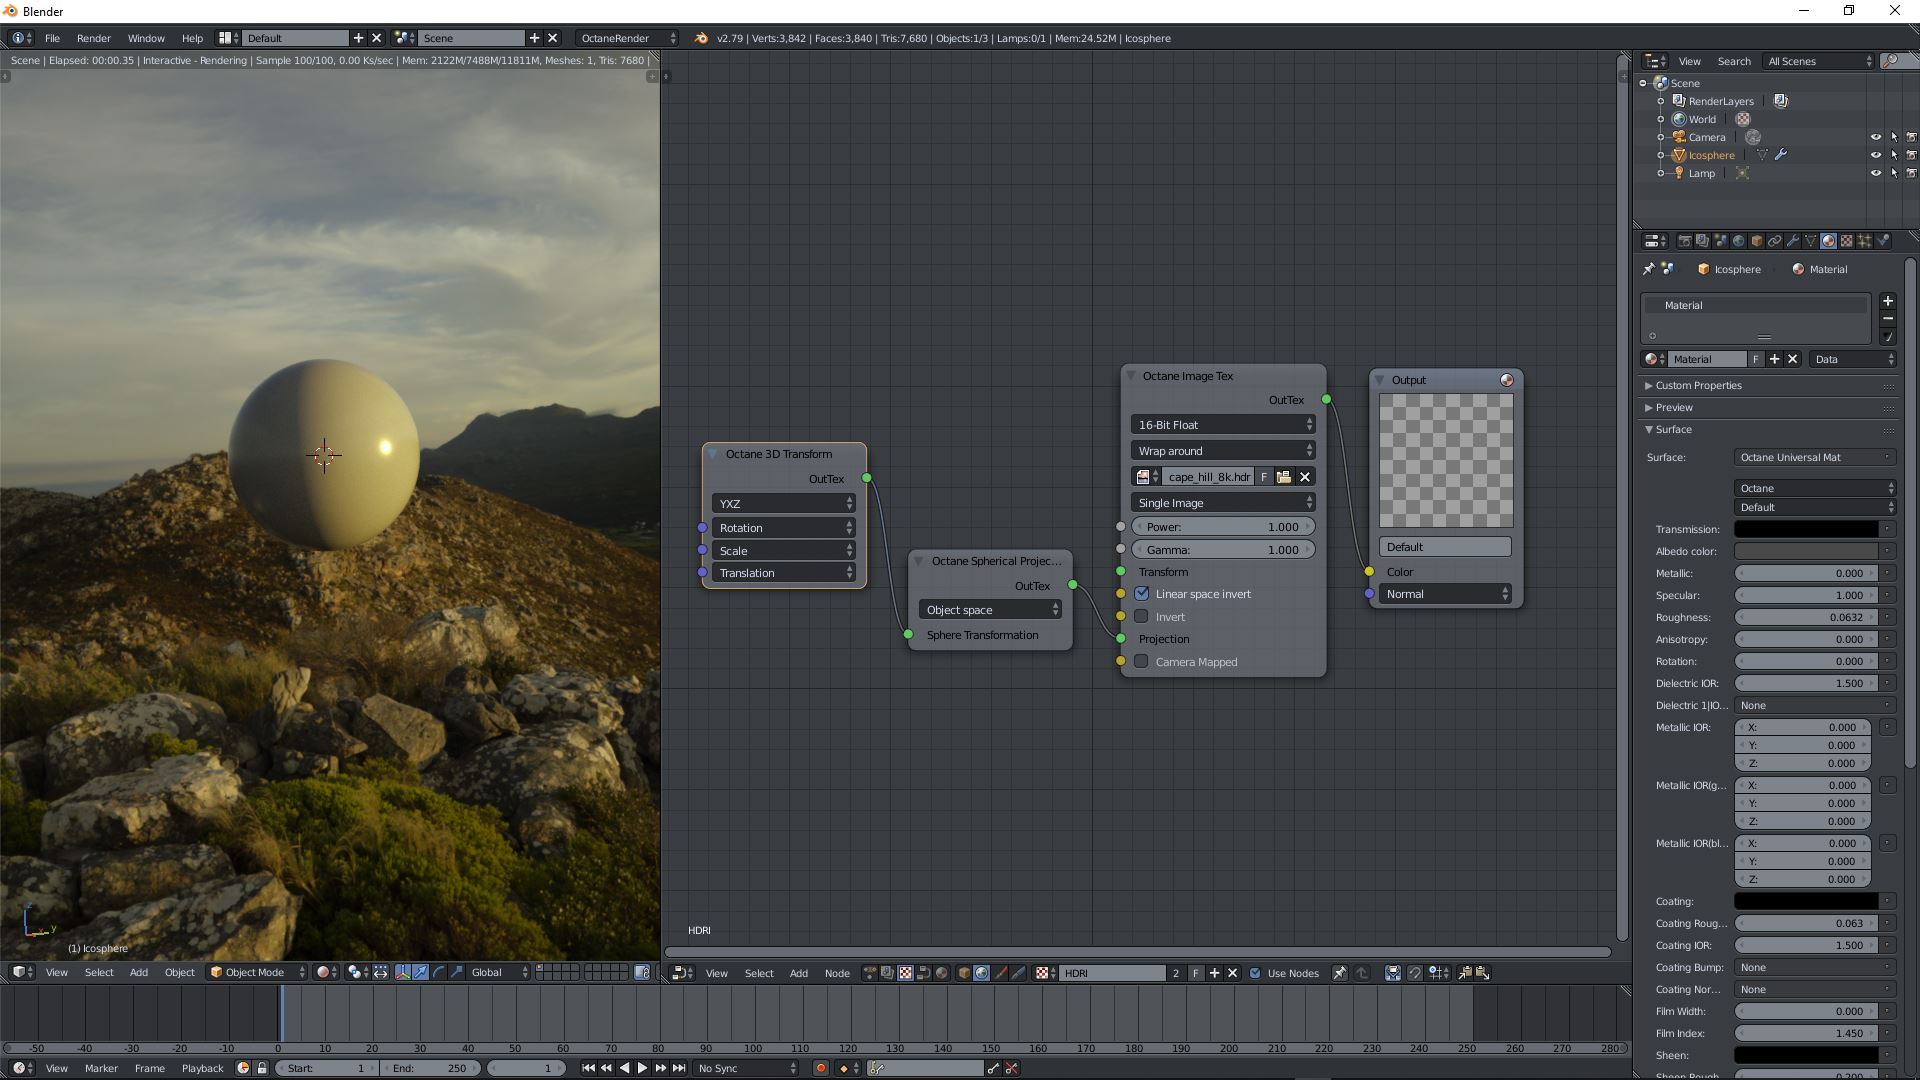Open the node editor Add menu

(798, 973)
